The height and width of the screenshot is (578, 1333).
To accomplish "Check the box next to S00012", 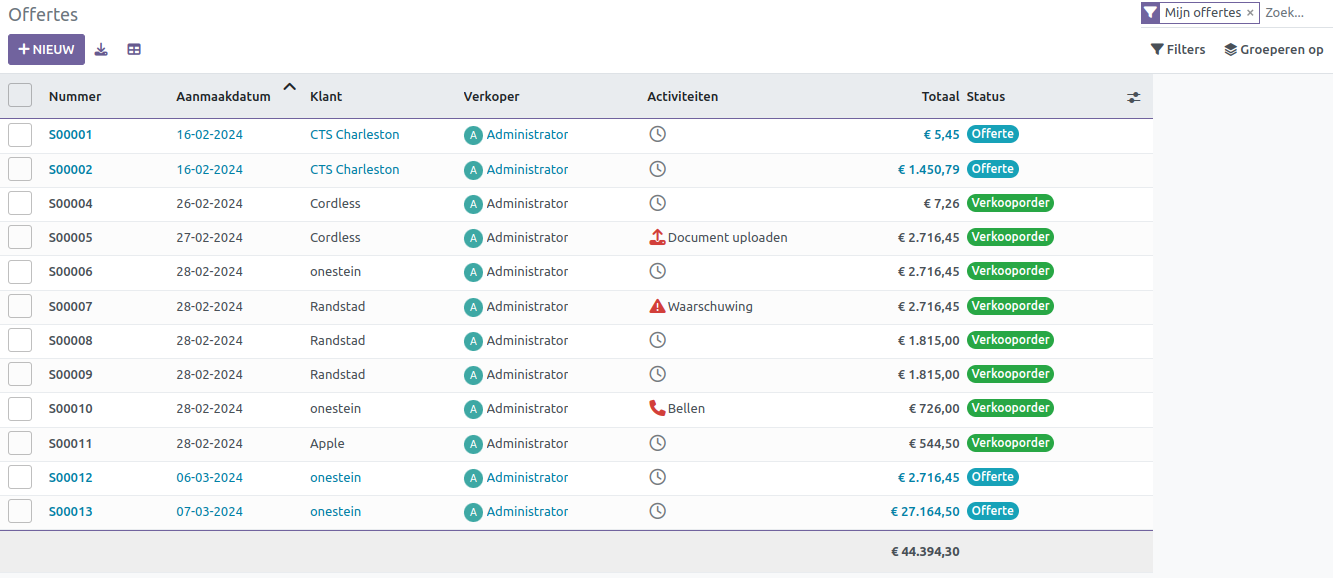I will pos(20,477).
